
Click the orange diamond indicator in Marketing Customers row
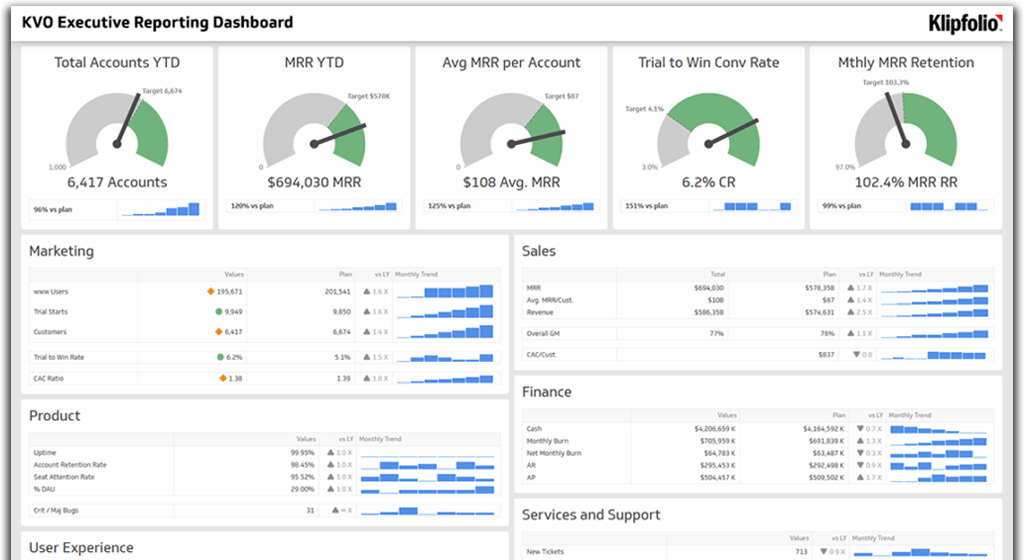click(x=219, y=332)
